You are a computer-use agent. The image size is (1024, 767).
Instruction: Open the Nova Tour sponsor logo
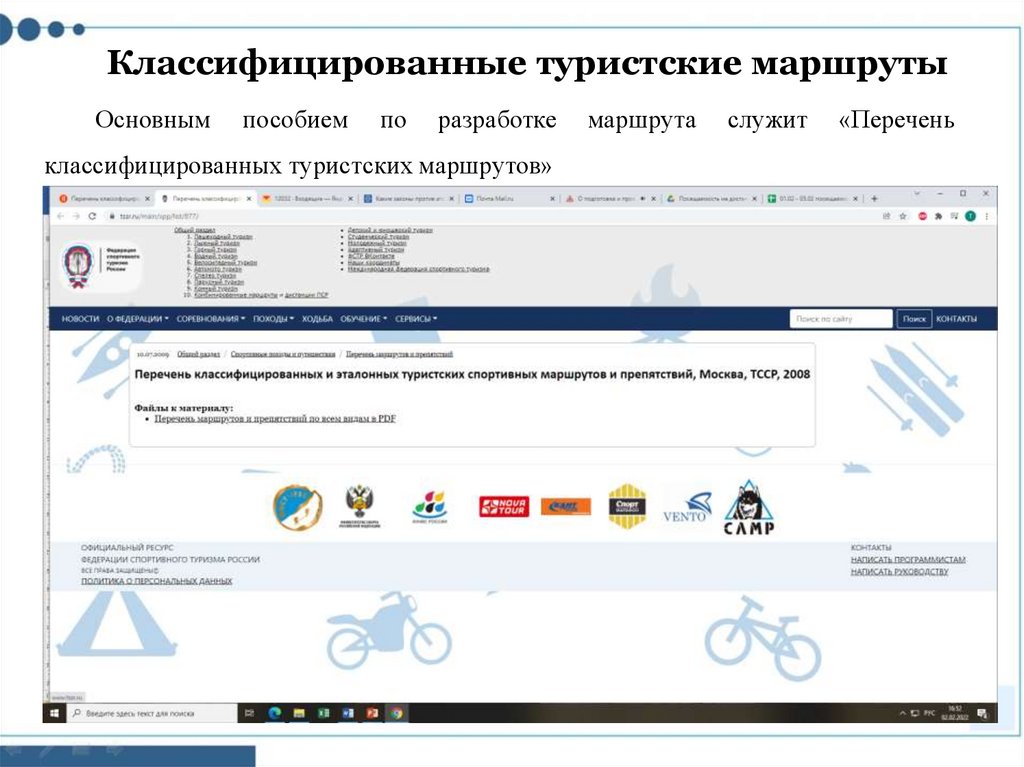pos(503,507)
